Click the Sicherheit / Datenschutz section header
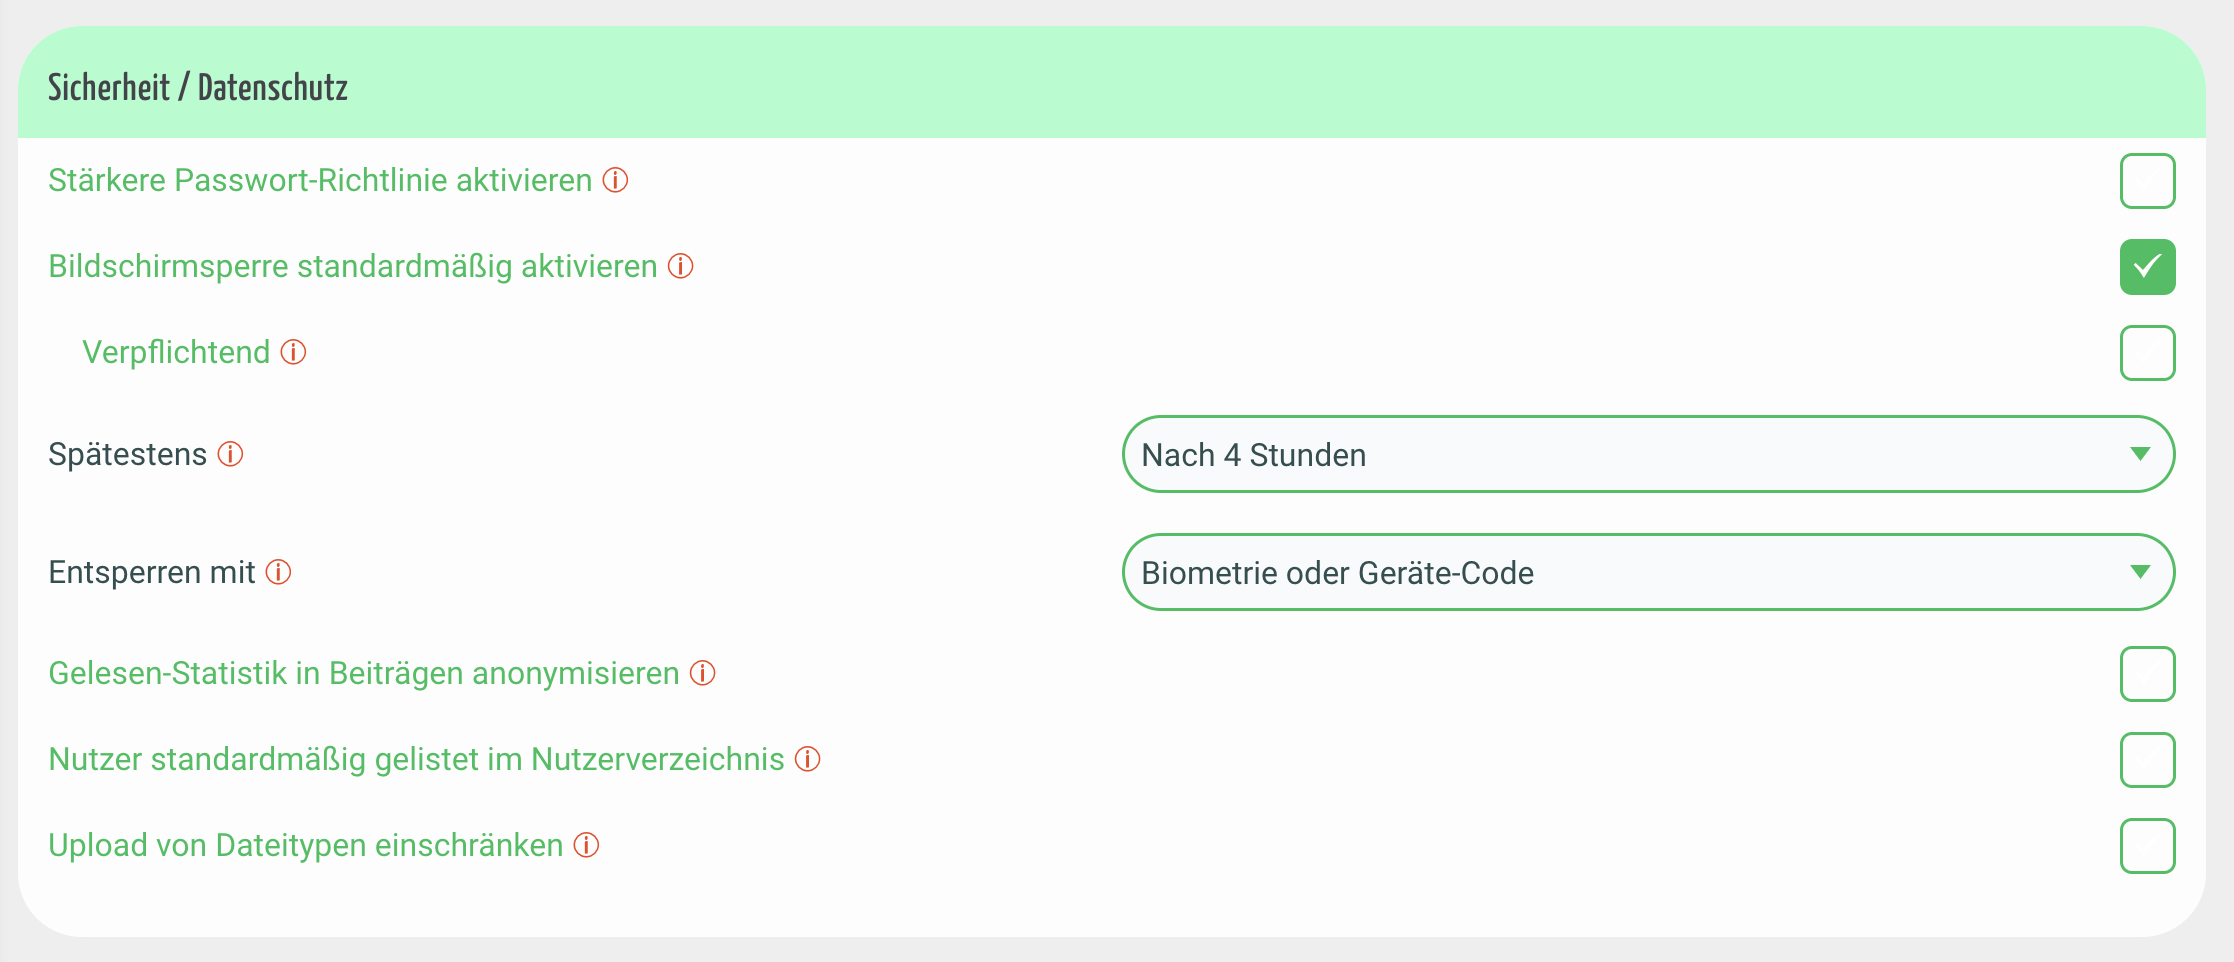 click(198, 88)
